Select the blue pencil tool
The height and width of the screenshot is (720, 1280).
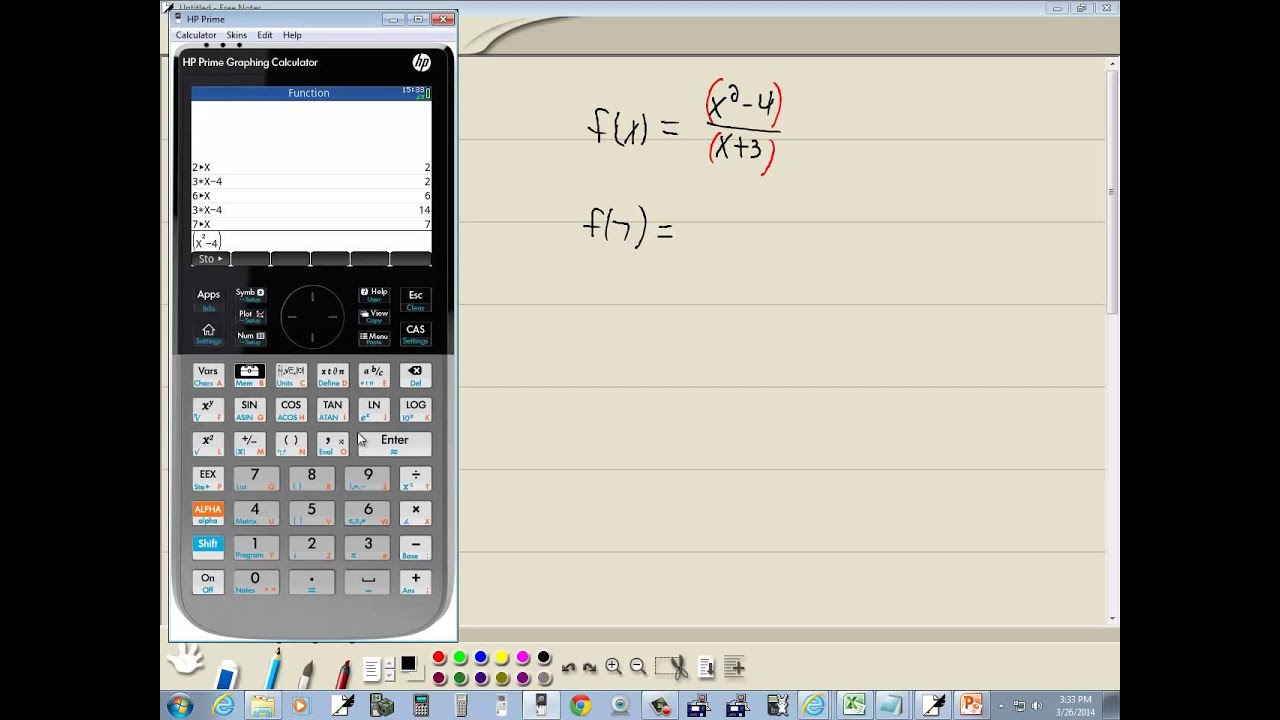273,668
